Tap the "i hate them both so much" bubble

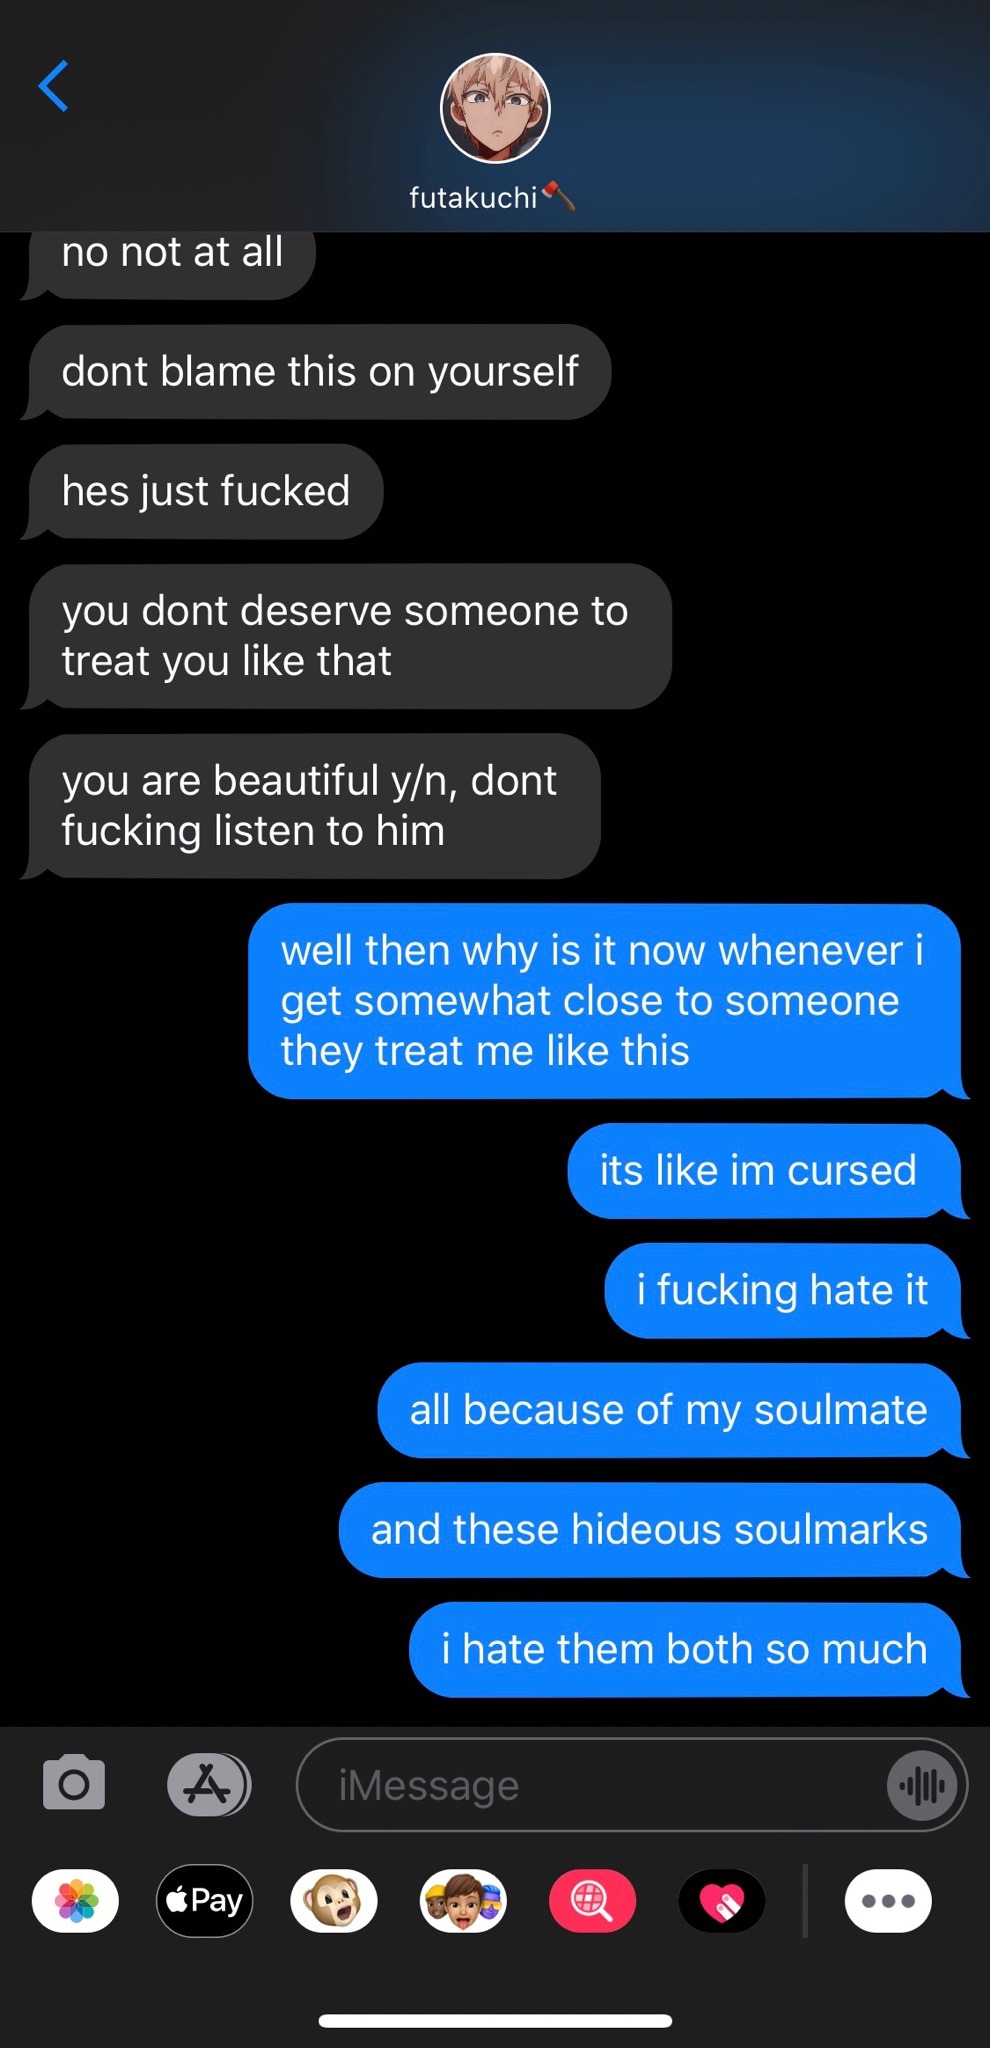tap(687, 1650)
